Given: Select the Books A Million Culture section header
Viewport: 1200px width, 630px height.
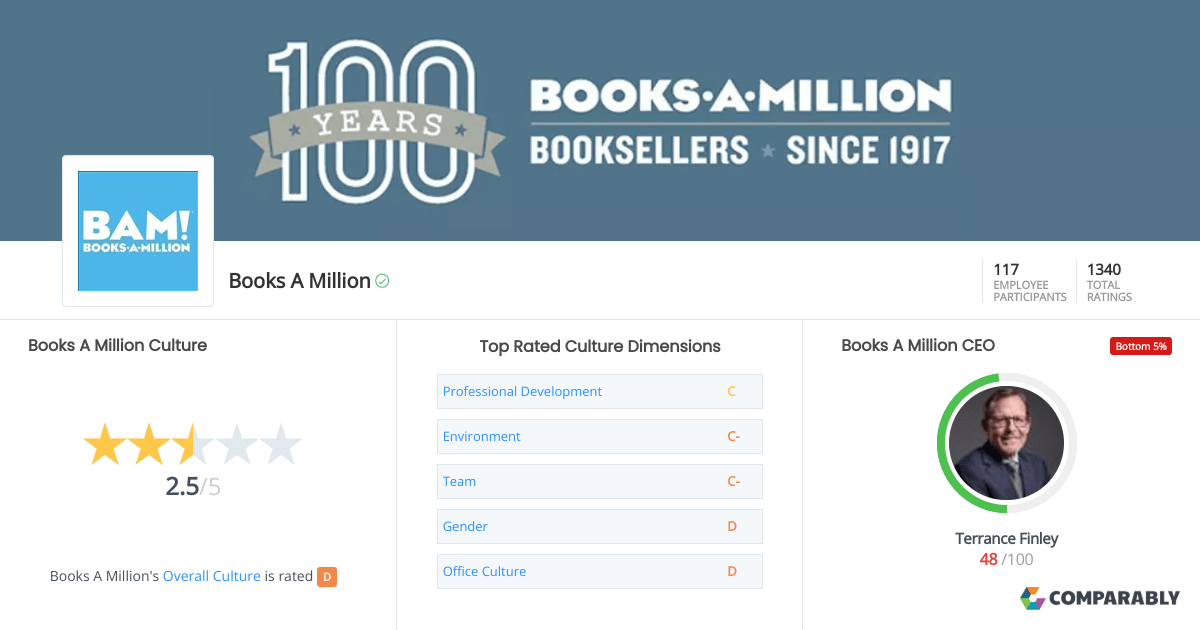Looking at the screenshot, I should click(117, 345).
